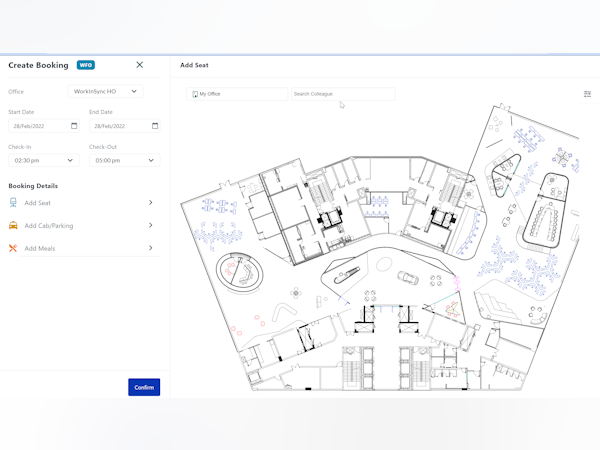The image size is (600, 450).
Task: Click the oval meeting room on left of map
Action: [x=240, y=272]
